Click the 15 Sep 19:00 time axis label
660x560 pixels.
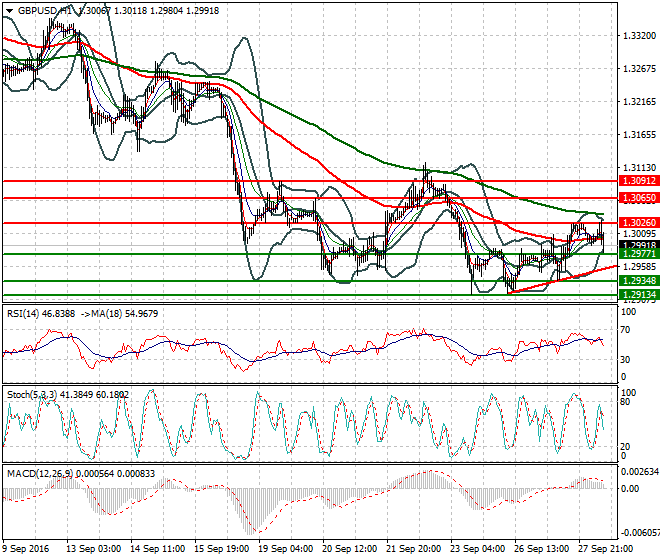(x=221, y=549)
